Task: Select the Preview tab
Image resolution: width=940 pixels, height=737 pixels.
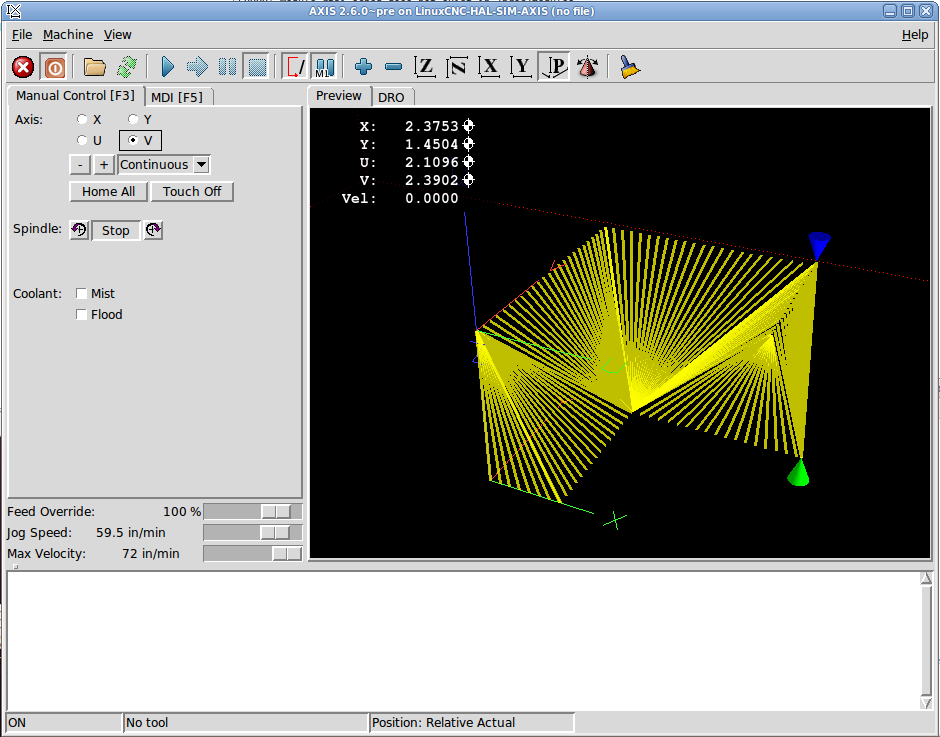Action: click(x=339, y=96)
